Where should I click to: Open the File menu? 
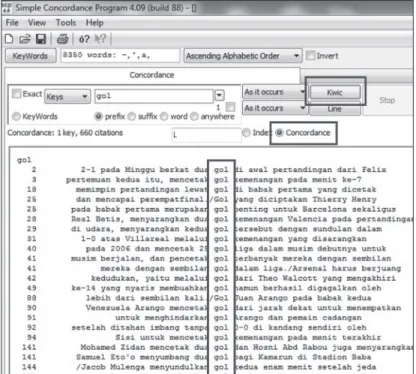click(12, 23)
